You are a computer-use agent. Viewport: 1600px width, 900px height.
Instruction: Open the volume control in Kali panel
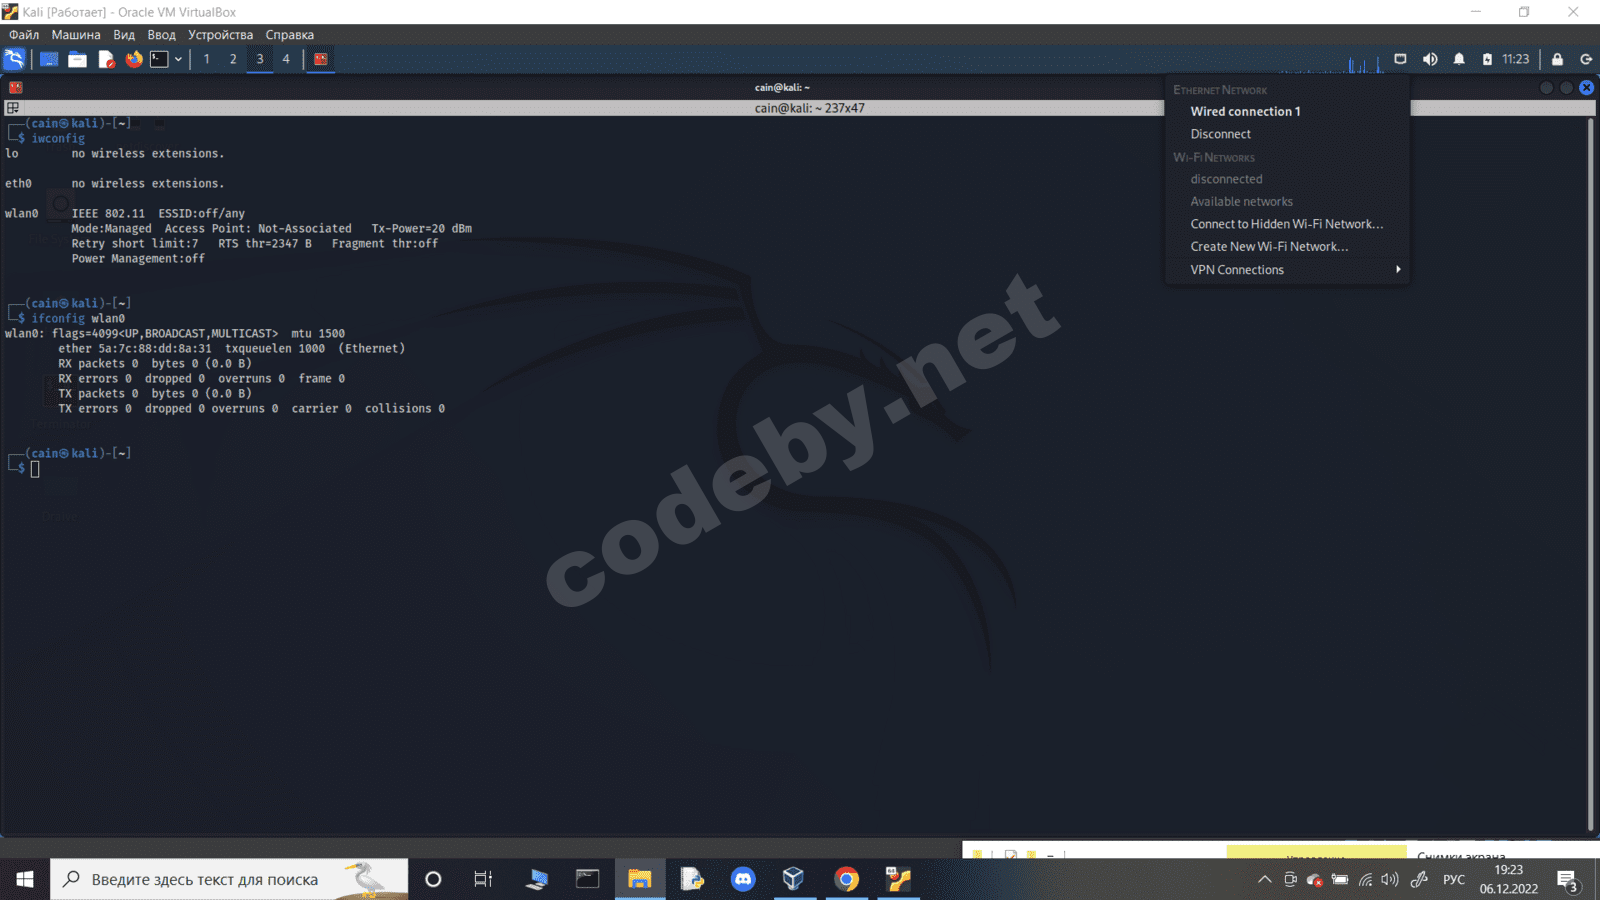coord(1430,59)
